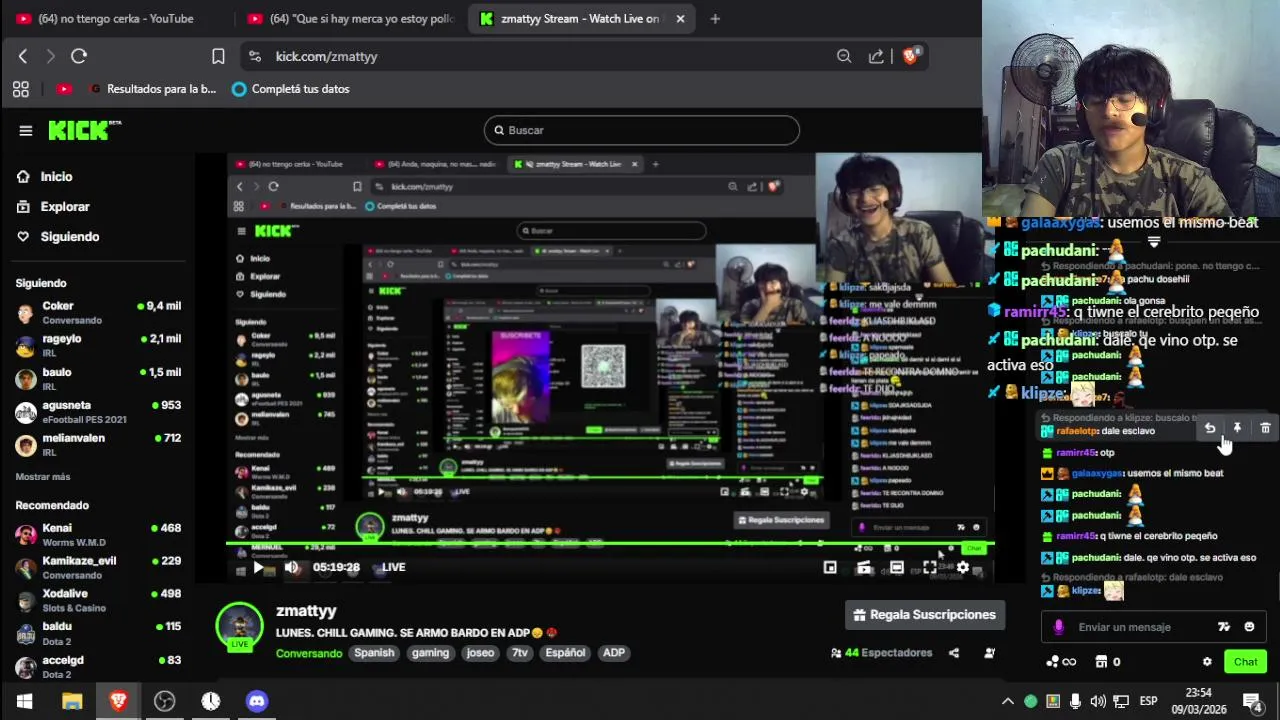Enable picture-in-picture mini player icon
Image resolution: width=1280 pixels, height=720 pixels.
830,567
